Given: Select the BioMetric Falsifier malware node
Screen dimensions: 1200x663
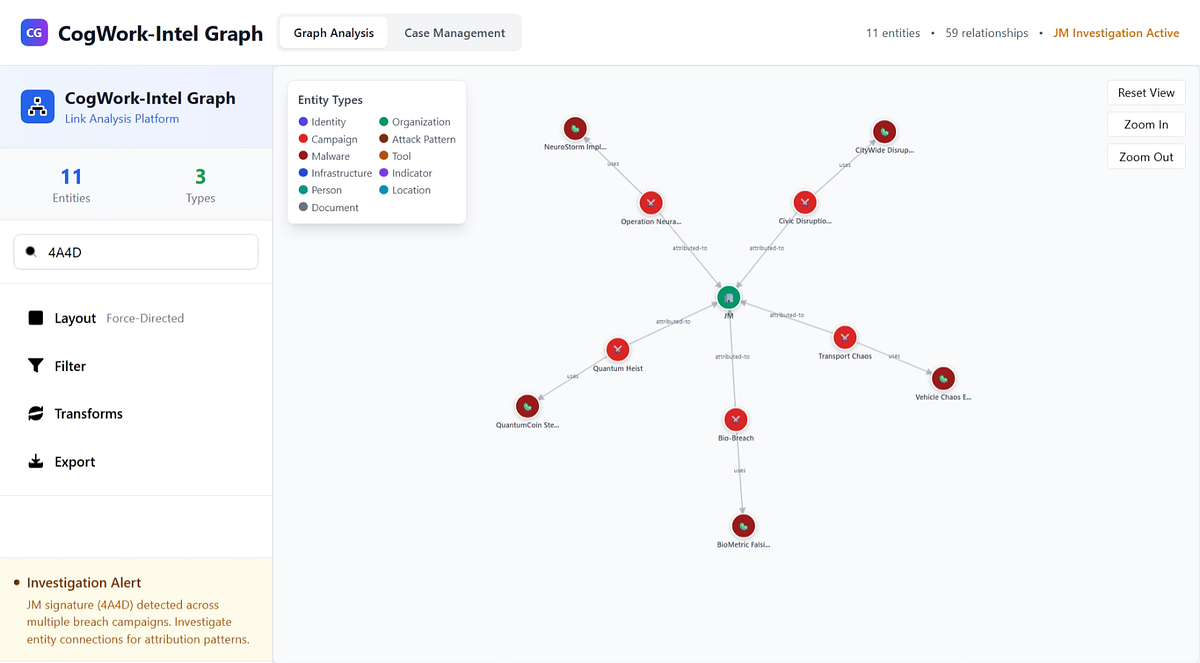Looking at the screenshot, I should pos(743,525).
